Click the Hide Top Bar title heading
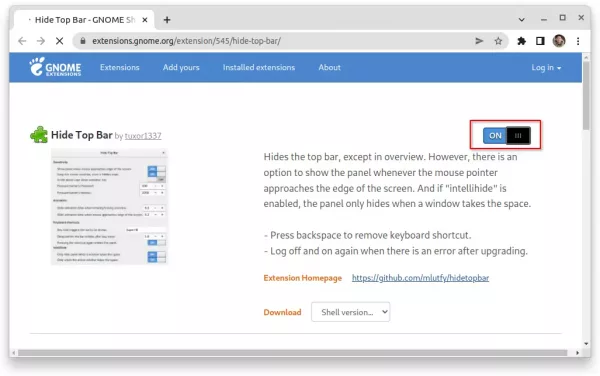 coord(82,135)
